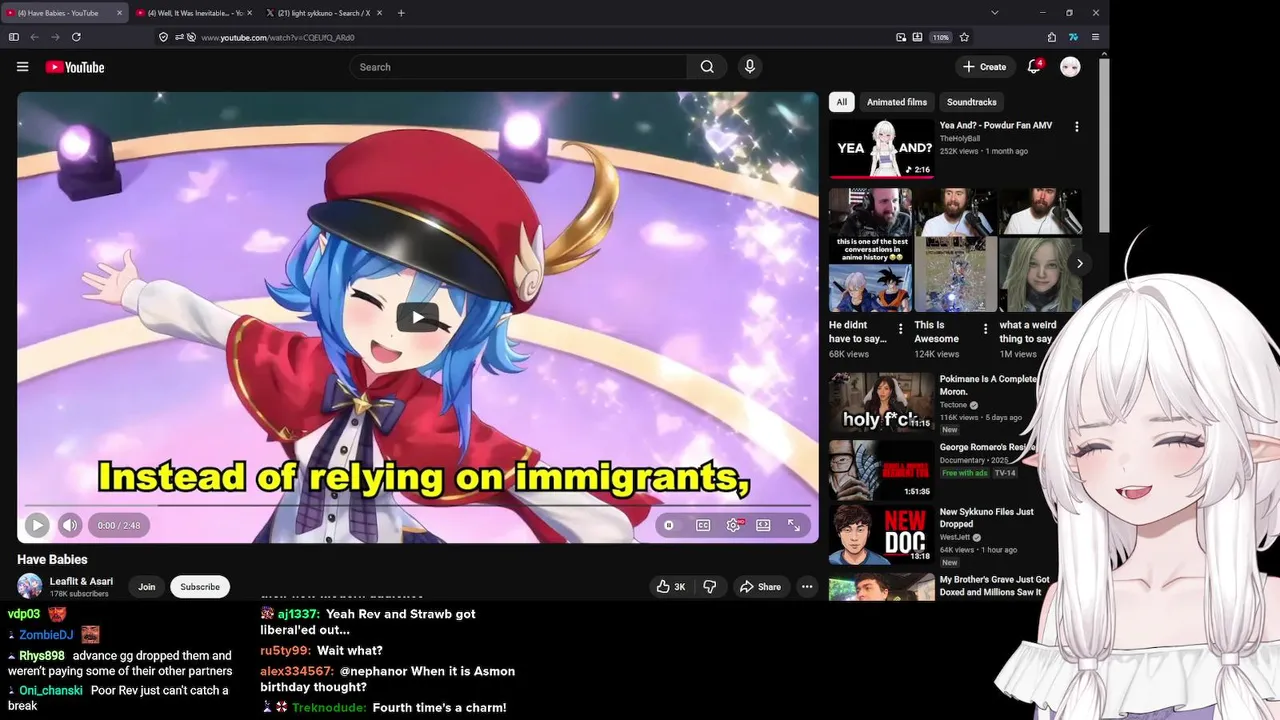Open more actions (three dots) below video

(807, 587)
